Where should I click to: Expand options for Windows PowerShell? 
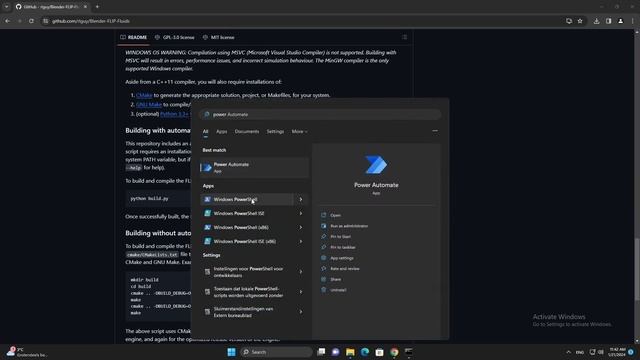click(301, 200)
